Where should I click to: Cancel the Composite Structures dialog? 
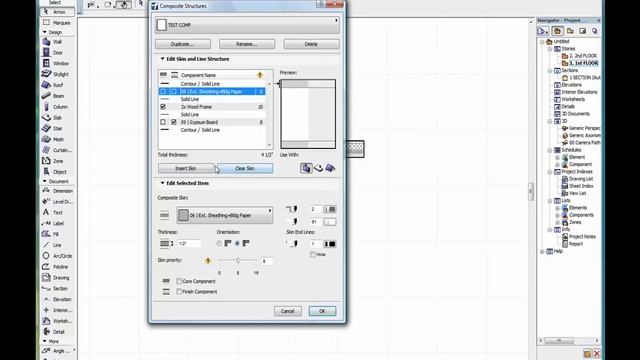[288, 311]
